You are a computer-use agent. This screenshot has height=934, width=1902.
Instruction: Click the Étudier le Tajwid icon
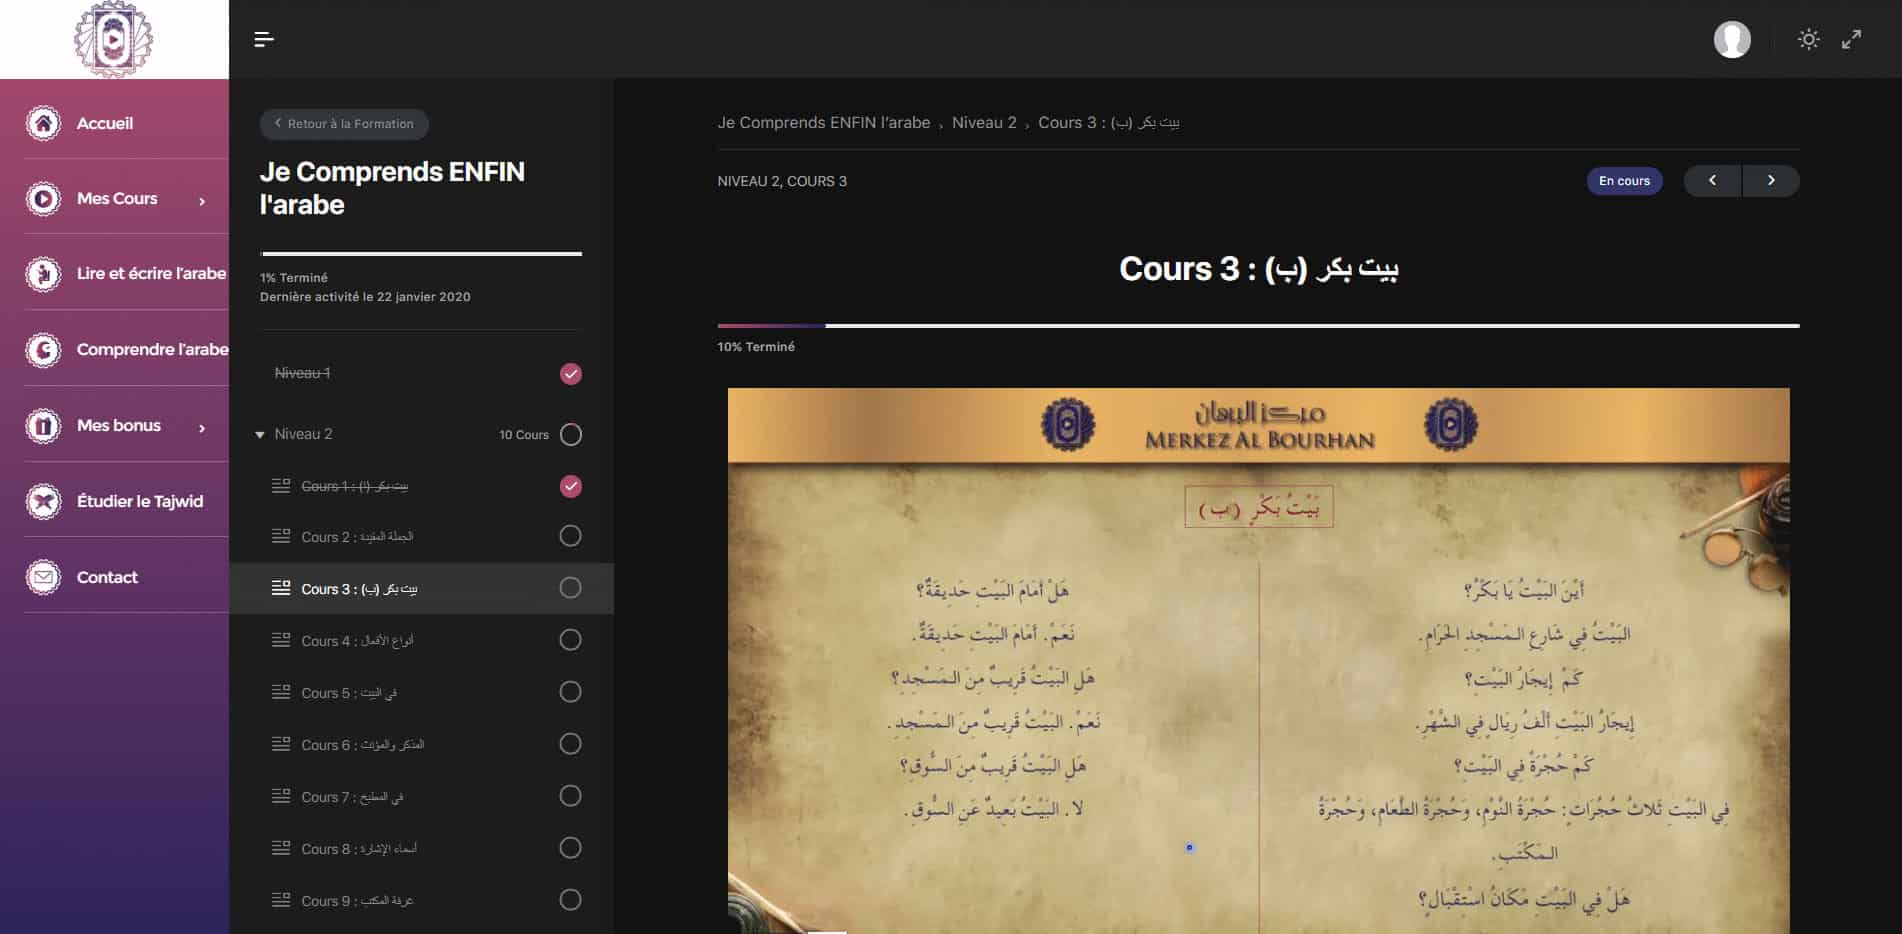tap(43, 501)
